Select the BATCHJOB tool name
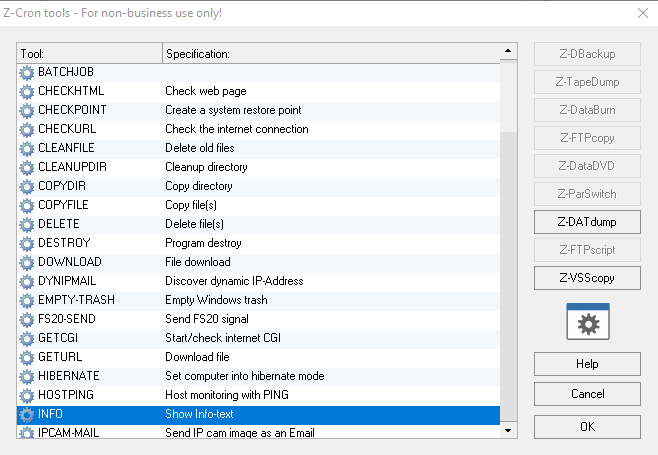Image resolution: width=658 pixels, height=455 pixels. coord(66,72)
